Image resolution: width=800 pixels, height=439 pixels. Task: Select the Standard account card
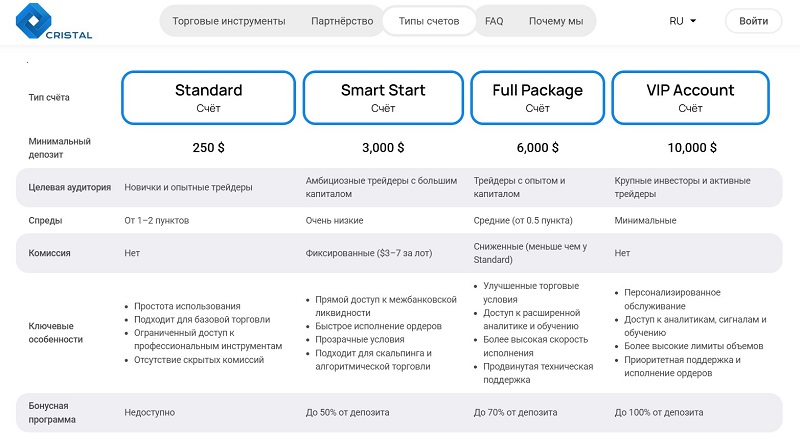point(208,97)
